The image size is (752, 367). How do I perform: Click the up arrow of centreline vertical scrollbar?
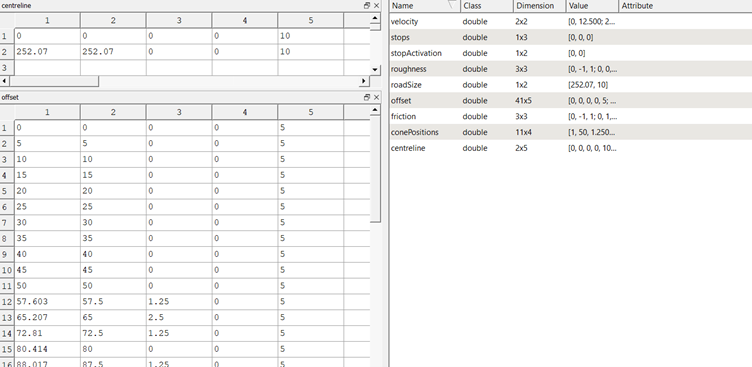point(376,19)
